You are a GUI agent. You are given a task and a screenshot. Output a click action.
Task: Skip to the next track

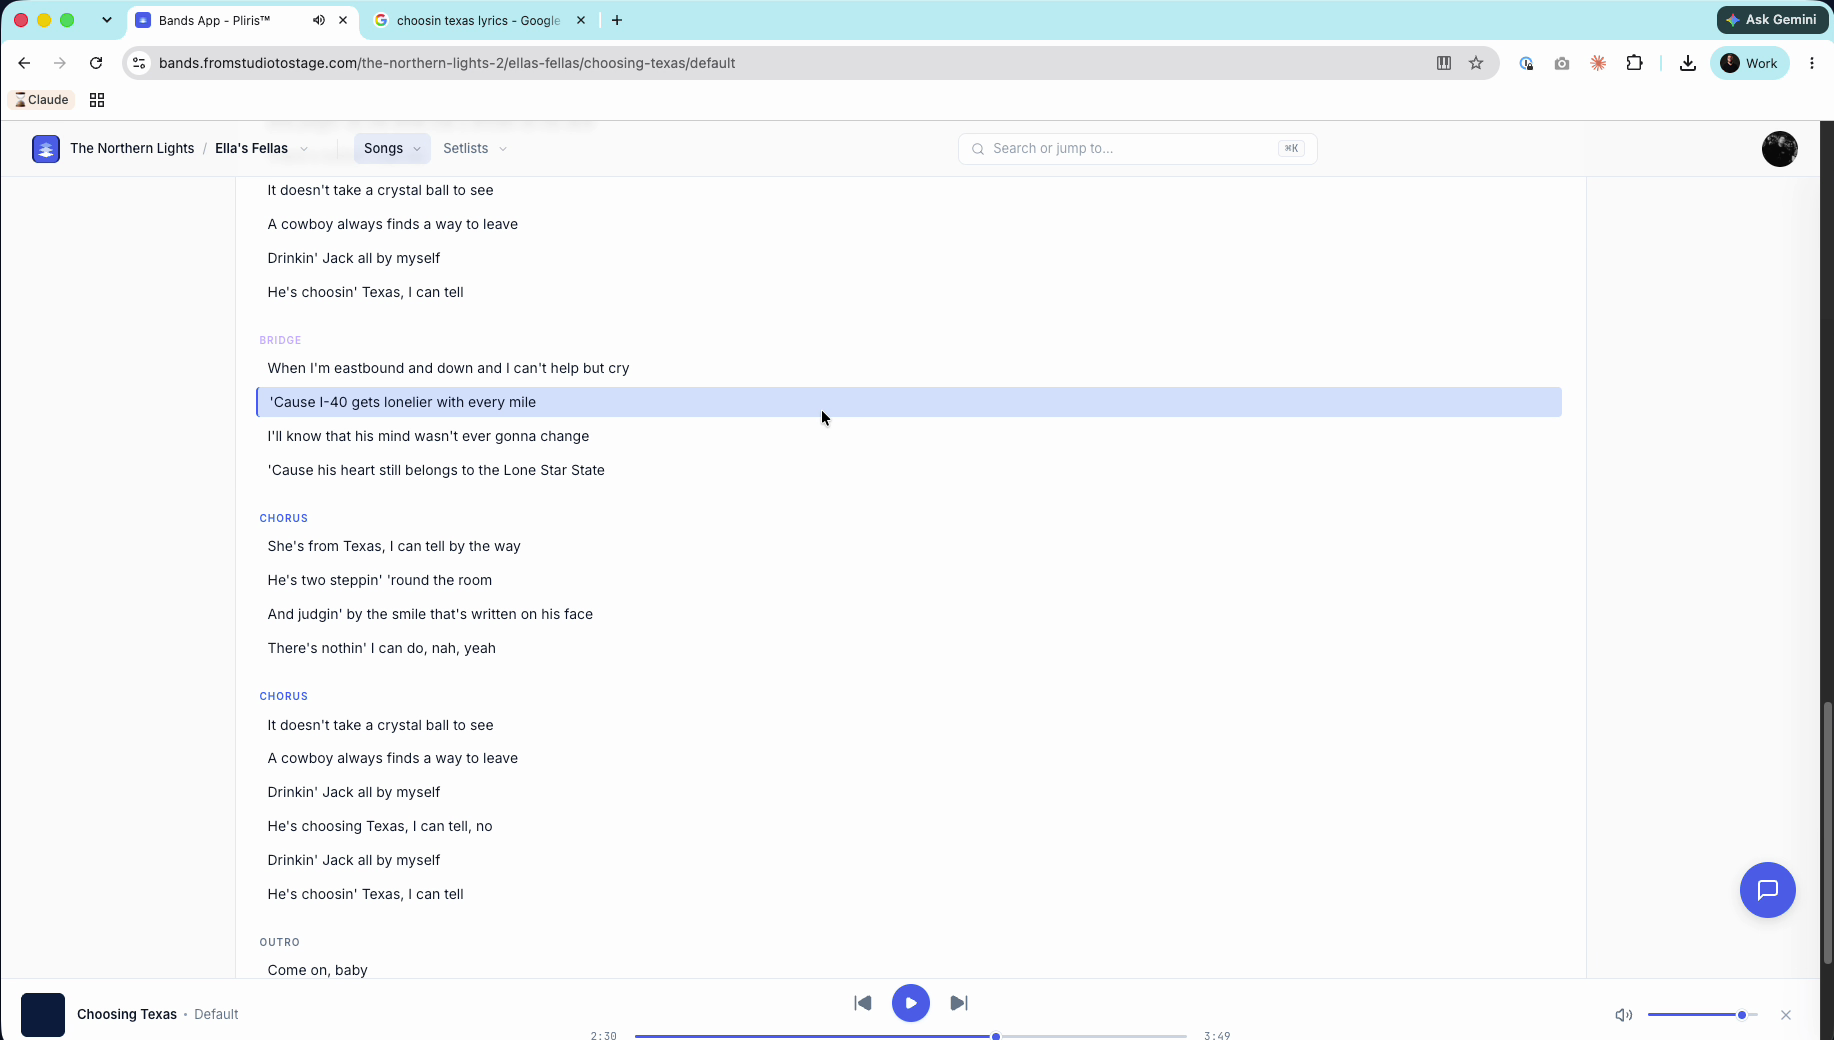click(959, 1003)
